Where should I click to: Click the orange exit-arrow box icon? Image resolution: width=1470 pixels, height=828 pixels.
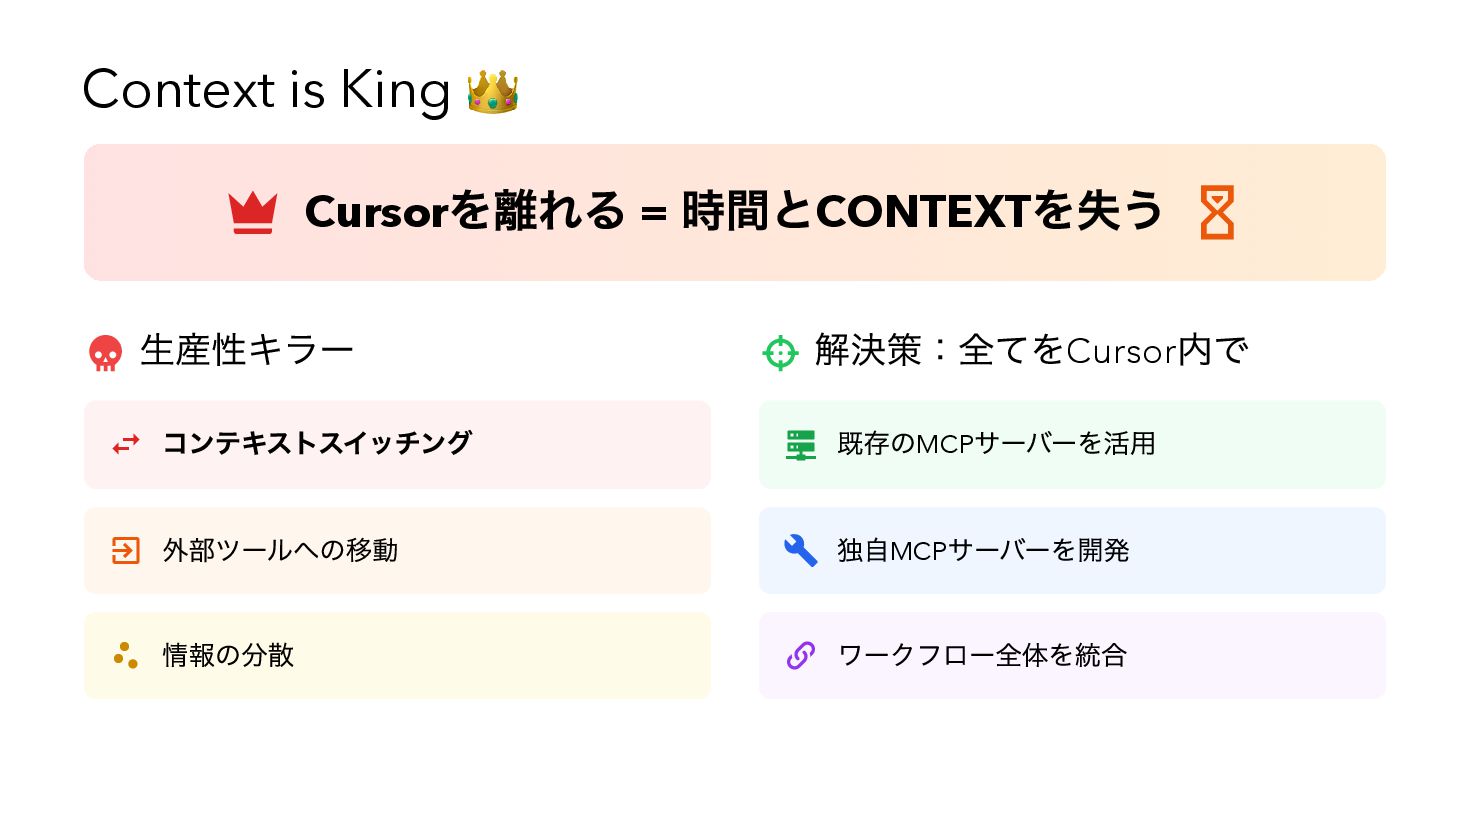pyautogui.click(x=126, y=550)
